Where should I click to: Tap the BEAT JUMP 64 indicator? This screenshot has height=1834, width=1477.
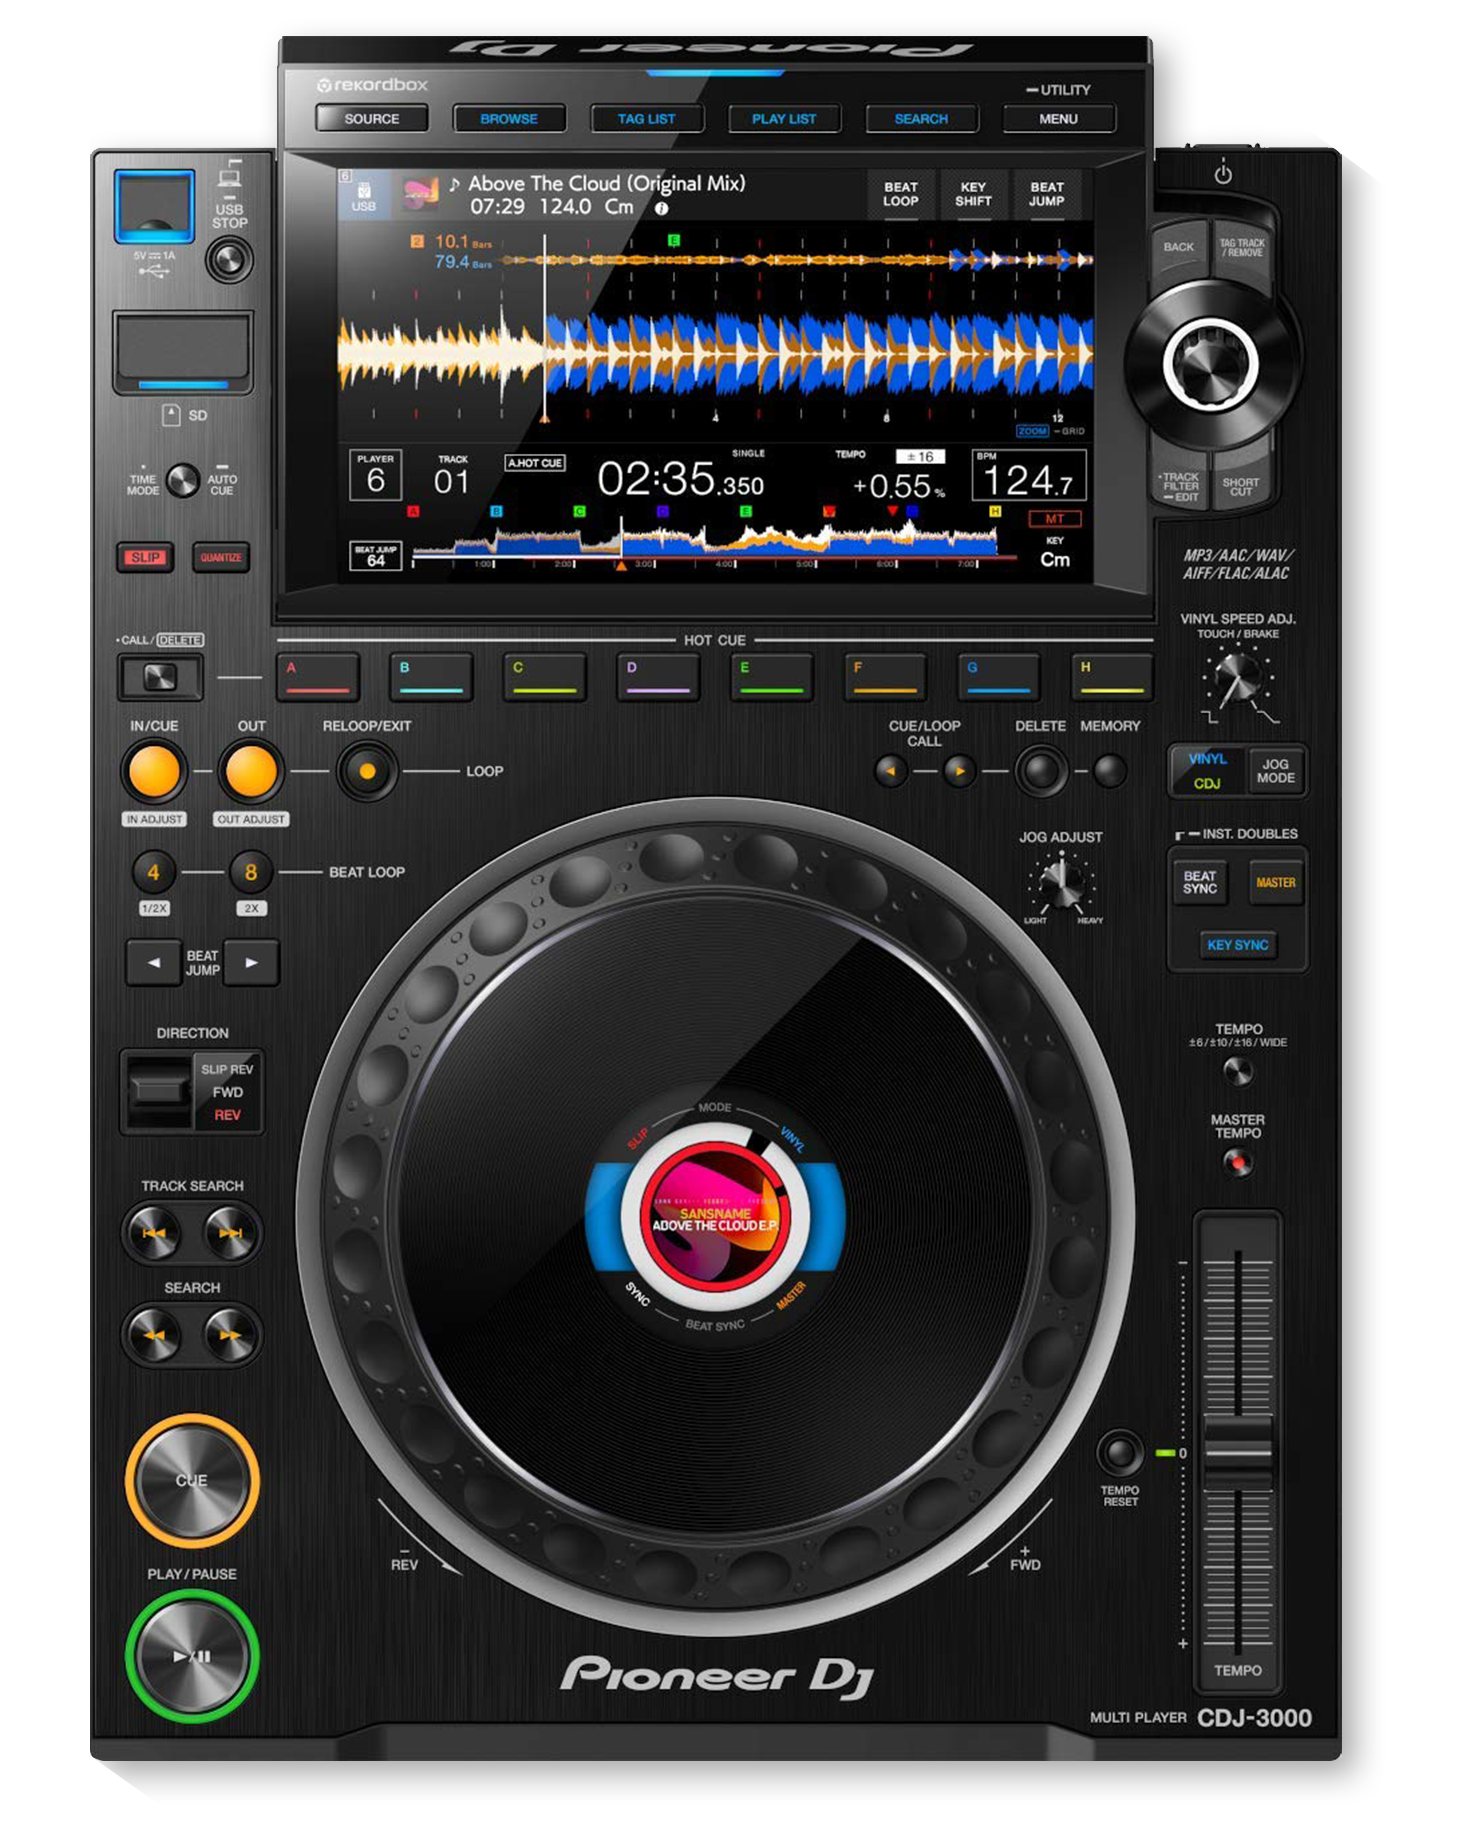(376, 556)
